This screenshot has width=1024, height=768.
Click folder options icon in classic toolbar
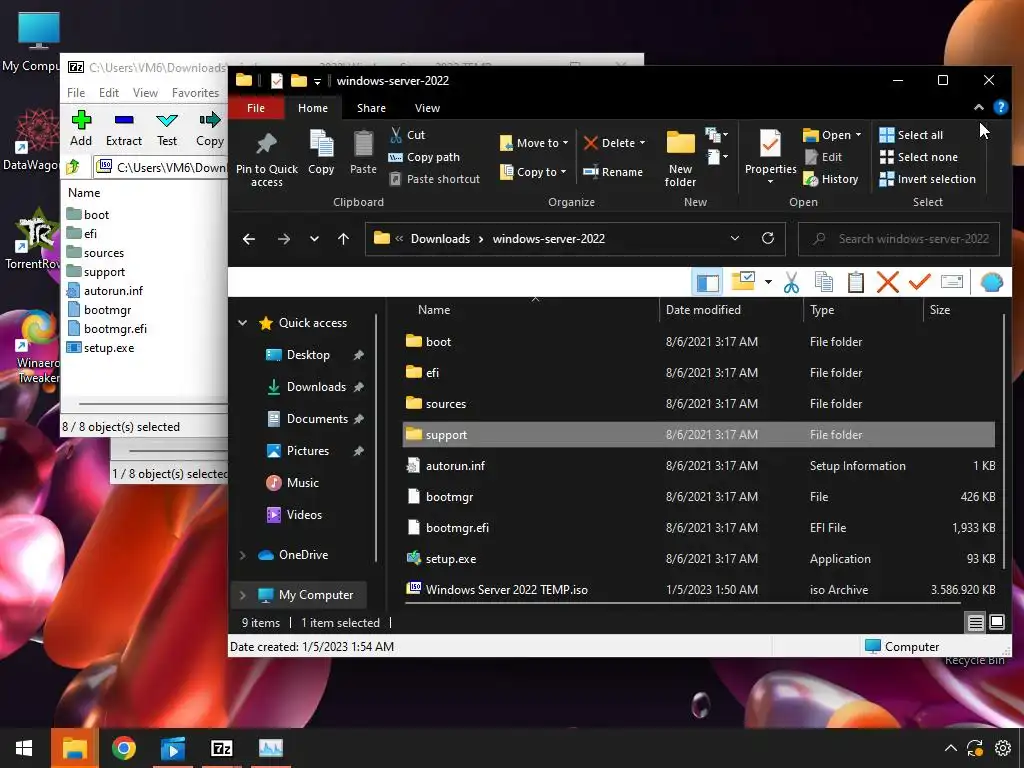point(743,281)
